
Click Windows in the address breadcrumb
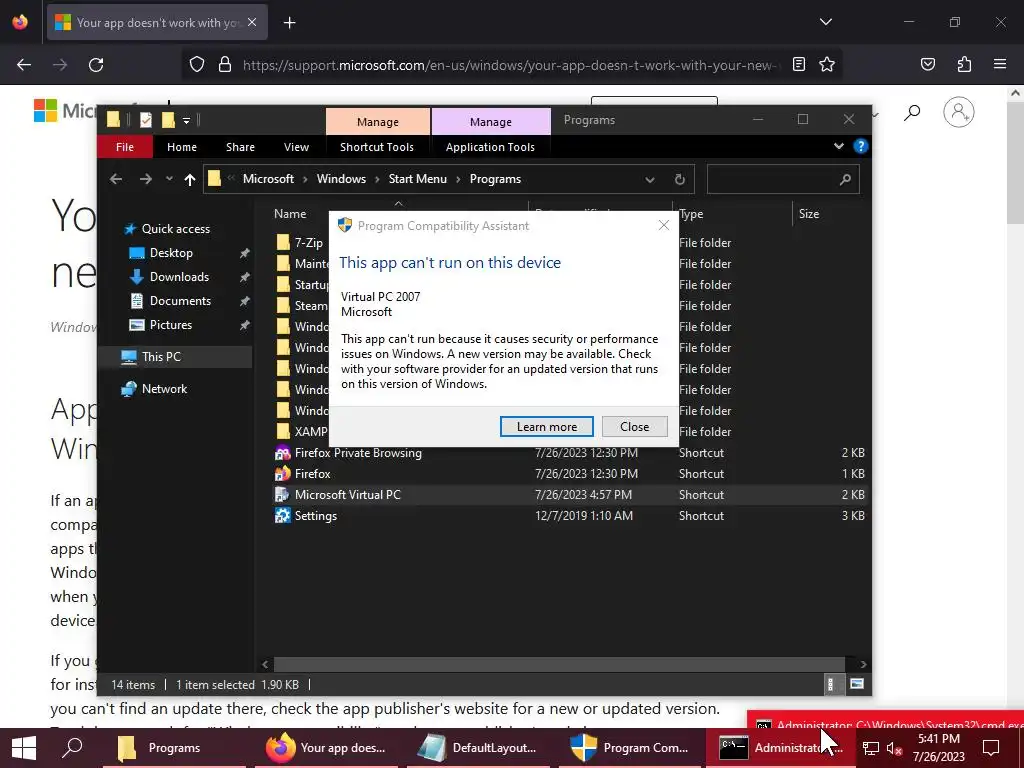(x=341, y=179)
